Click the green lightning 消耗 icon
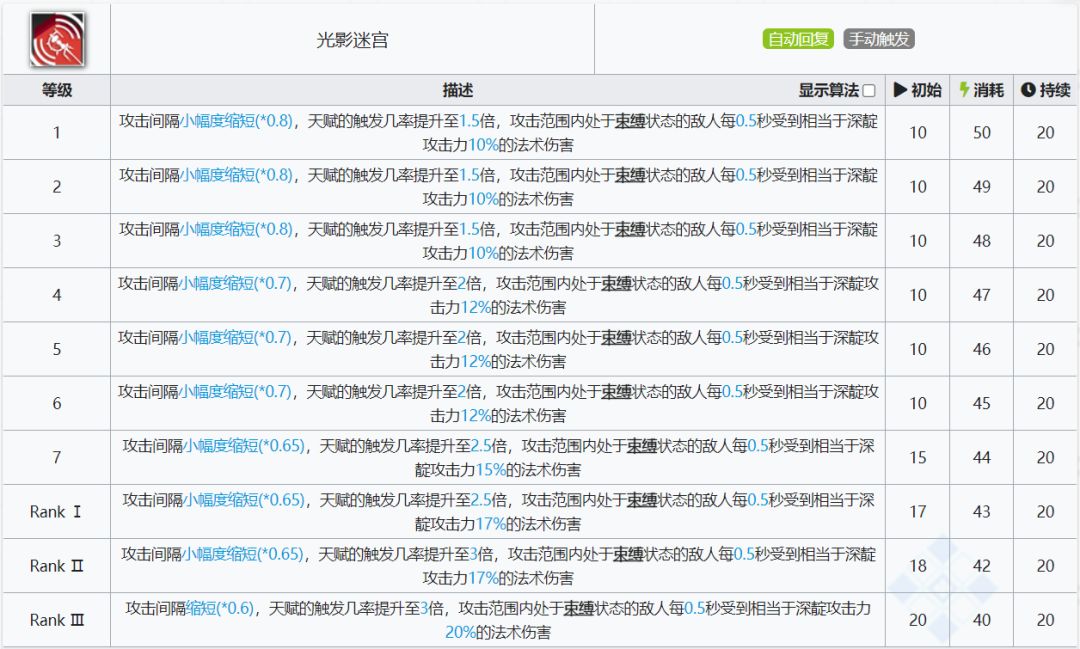The width and height of the screenshot is (1080, 649). point(964,90)
